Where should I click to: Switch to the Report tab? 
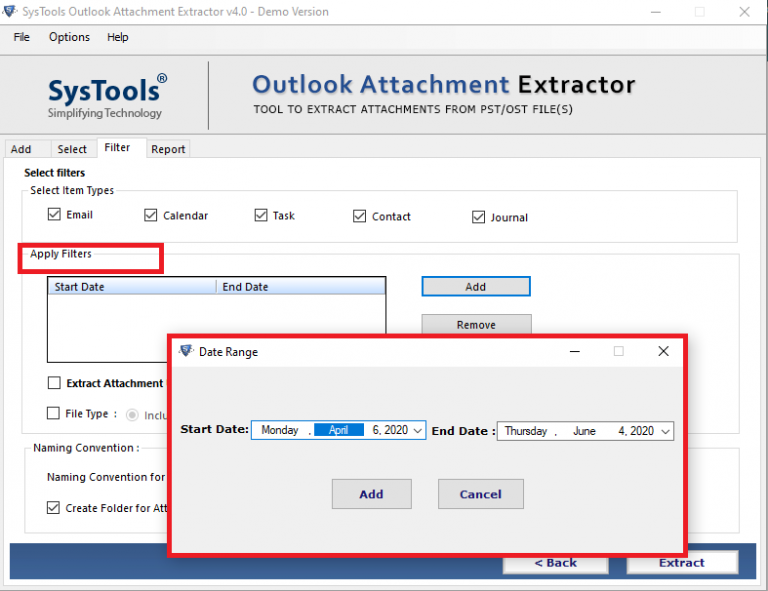tap(168, 149)
